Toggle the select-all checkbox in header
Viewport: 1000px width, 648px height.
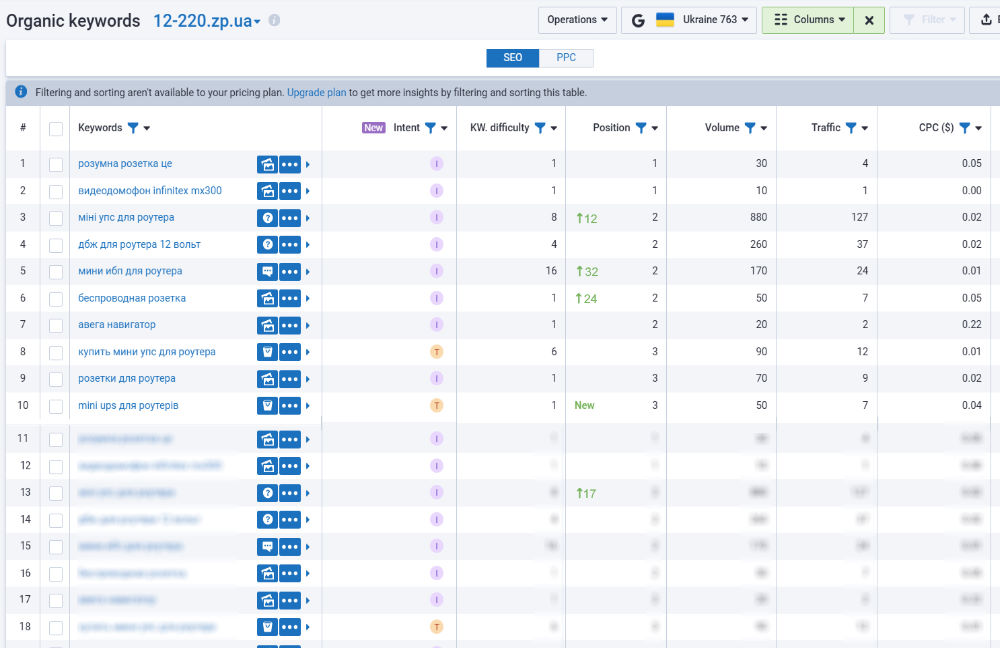56,129
